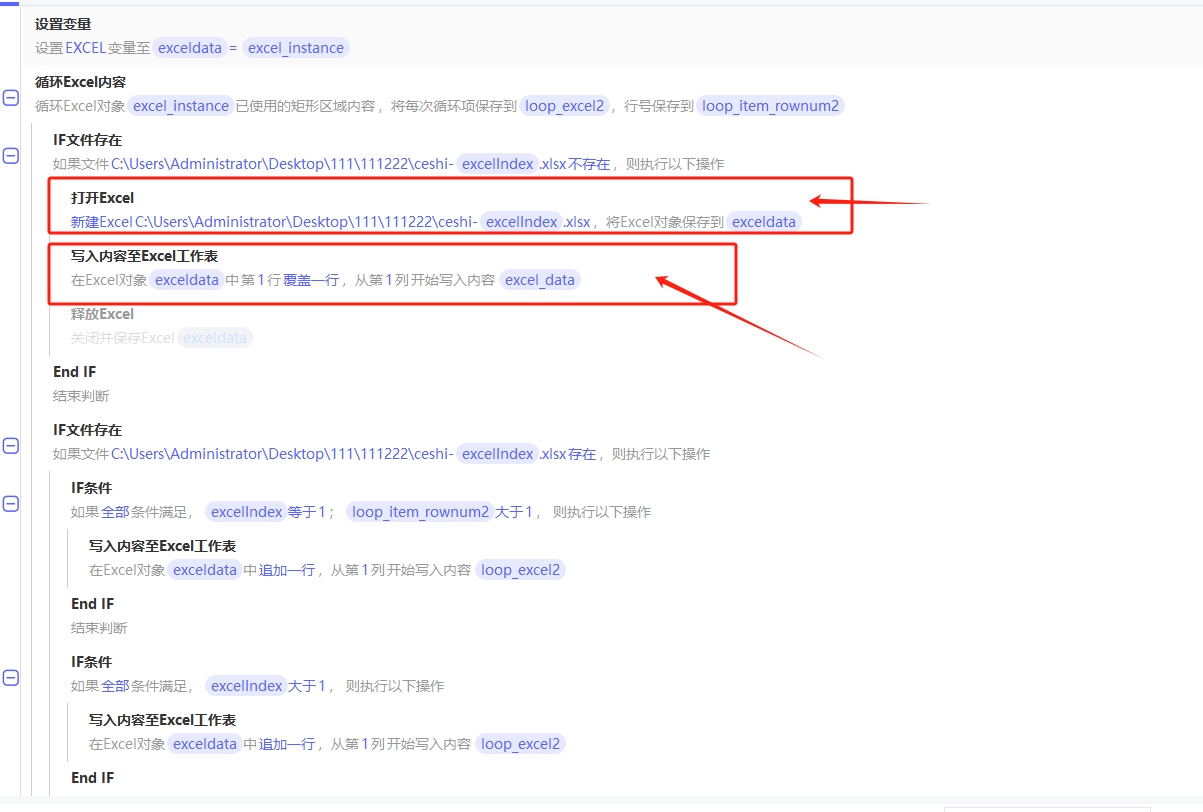
Task: Select the 打开Excel step
Action: coord(450,206)
